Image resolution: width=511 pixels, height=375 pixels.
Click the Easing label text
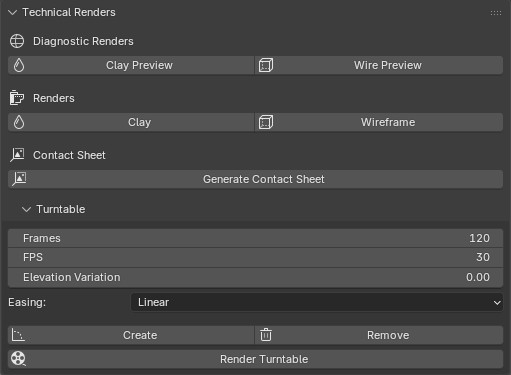[27, 302]
